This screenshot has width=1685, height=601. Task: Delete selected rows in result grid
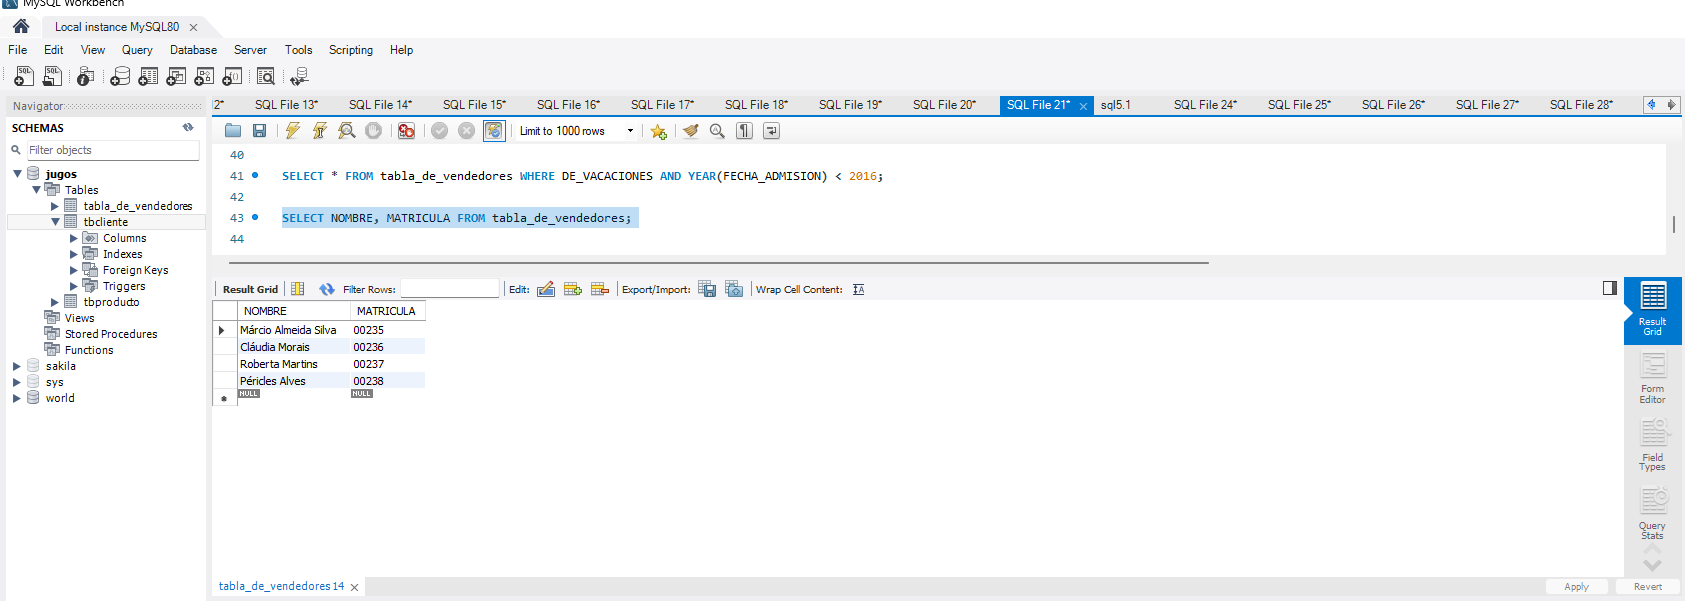pos(600,289)
